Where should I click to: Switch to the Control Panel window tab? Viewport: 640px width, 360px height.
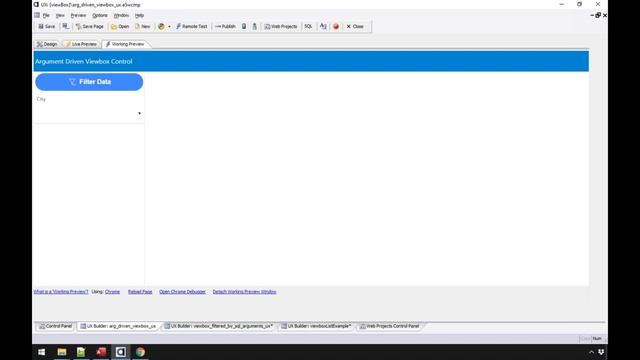(55, 326)
